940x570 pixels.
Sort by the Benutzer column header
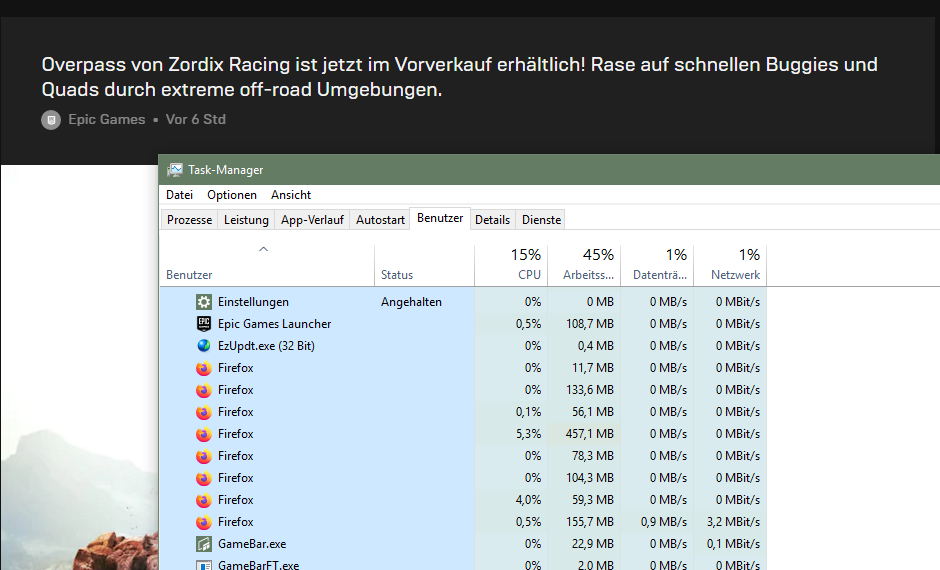(x=267, y=266)
